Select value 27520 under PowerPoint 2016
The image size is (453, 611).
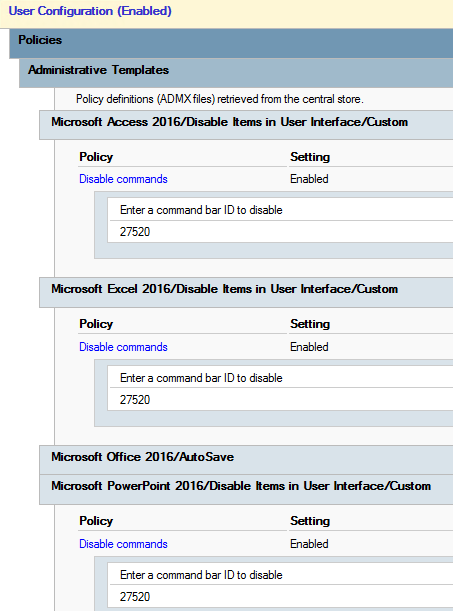point(135,597)
